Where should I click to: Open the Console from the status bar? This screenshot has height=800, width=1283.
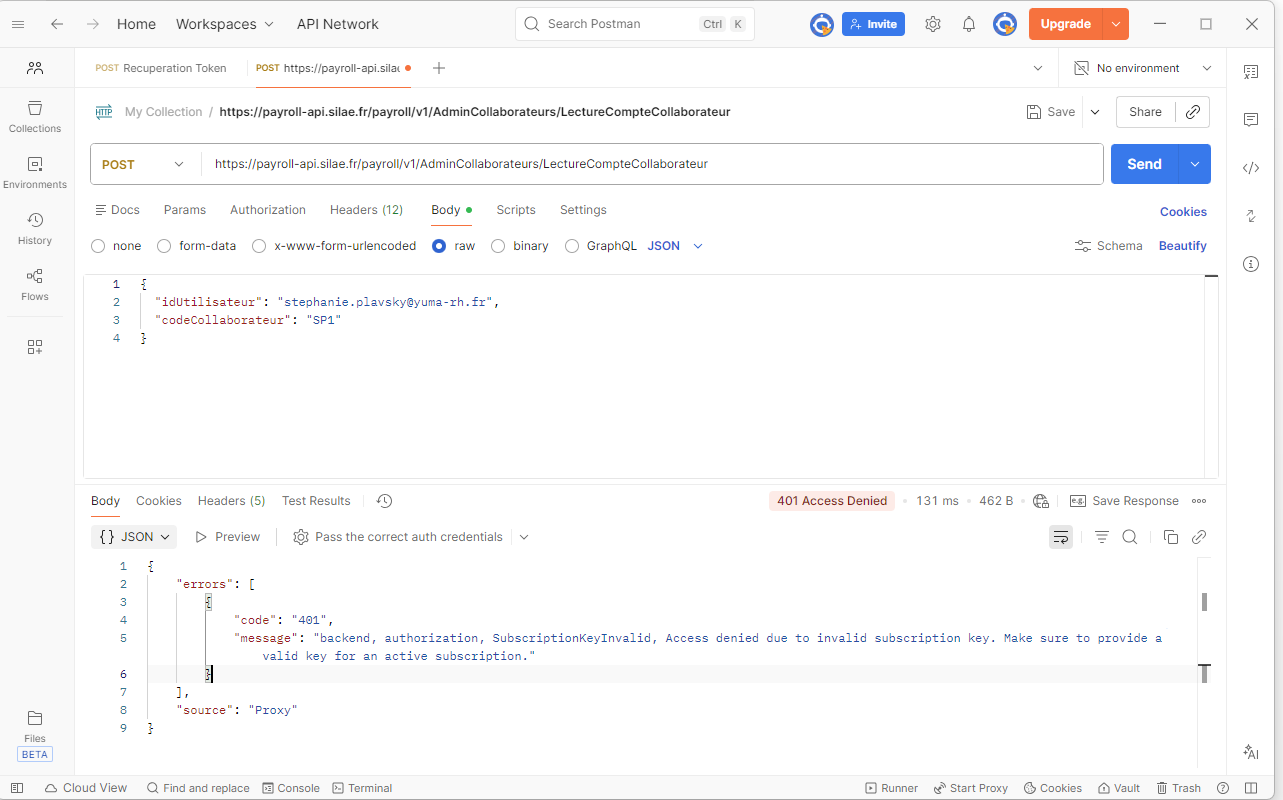pyautogui.click(x=291, y=787)
